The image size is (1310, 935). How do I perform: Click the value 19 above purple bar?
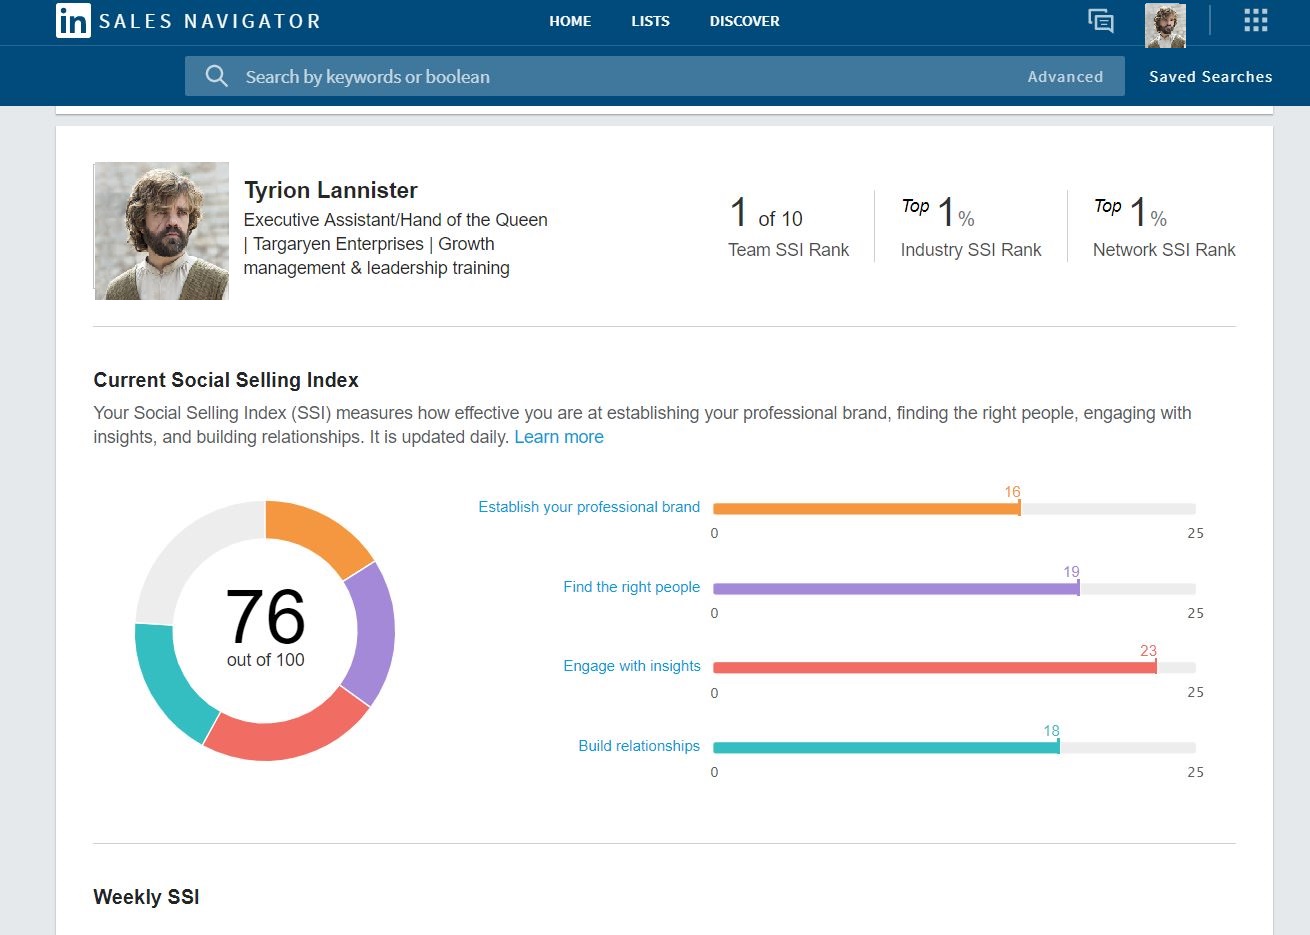(x=1071, y=572)
